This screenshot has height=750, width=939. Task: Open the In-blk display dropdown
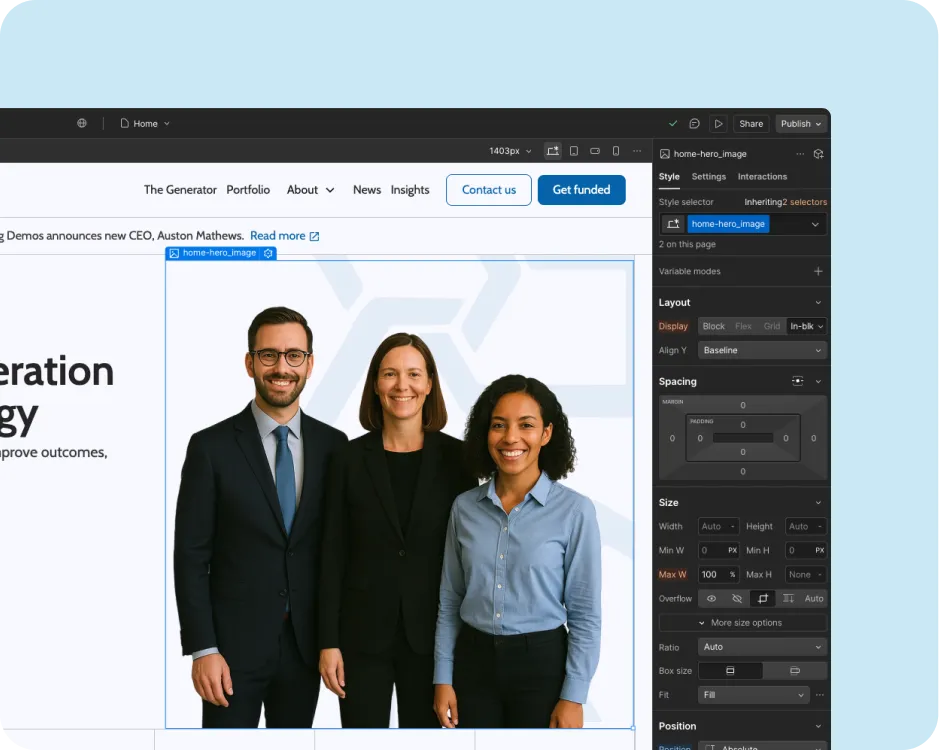point(806,326)
